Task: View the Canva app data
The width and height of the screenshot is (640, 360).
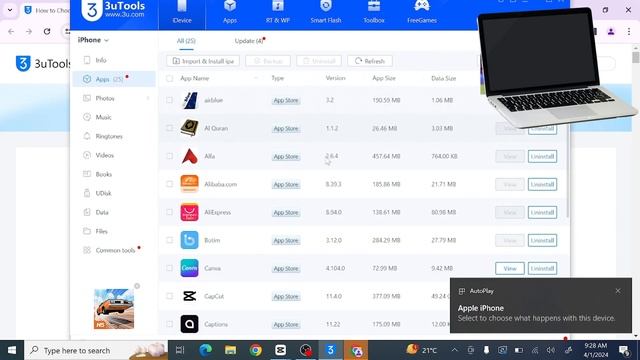Action: [510, 269]
